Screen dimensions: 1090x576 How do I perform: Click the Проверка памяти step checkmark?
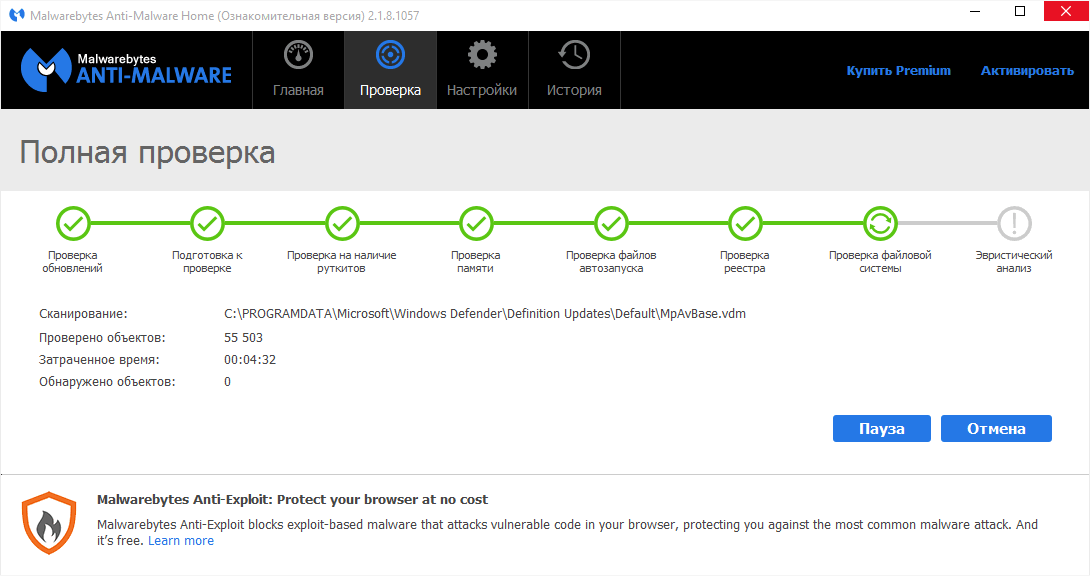[476, 224]
